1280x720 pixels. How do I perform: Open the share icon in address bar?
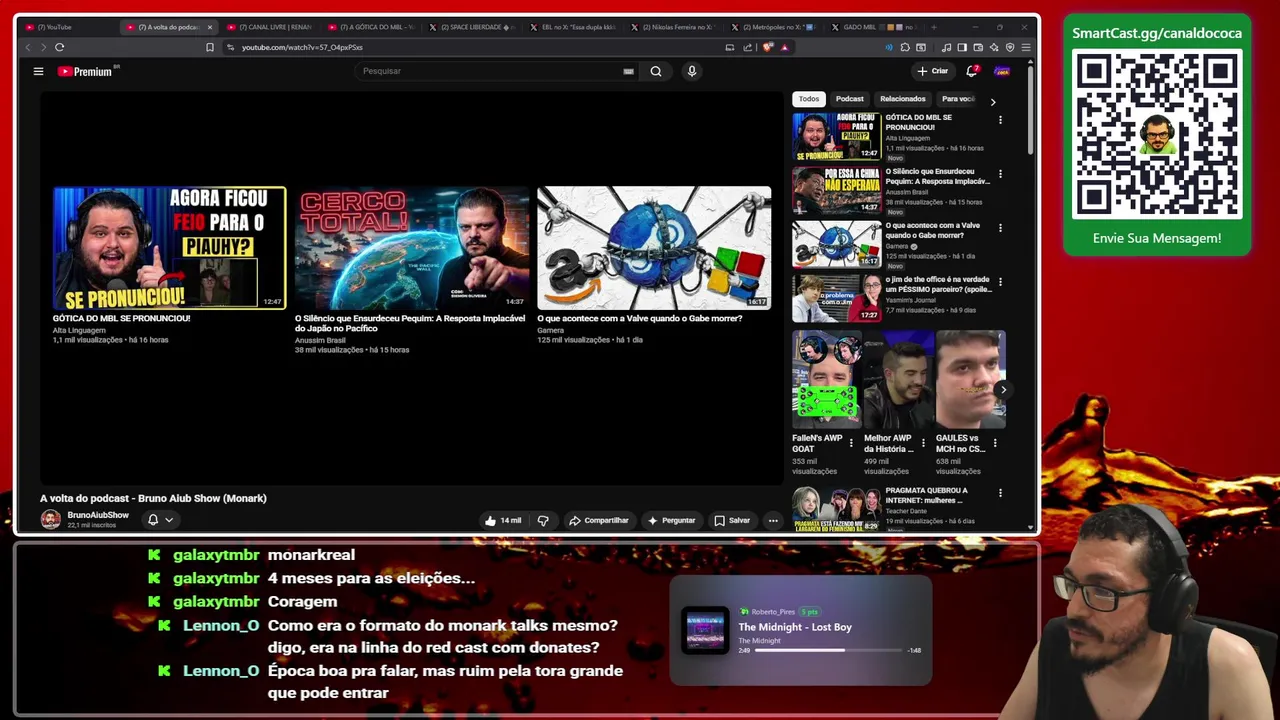[x=747, y=47]
